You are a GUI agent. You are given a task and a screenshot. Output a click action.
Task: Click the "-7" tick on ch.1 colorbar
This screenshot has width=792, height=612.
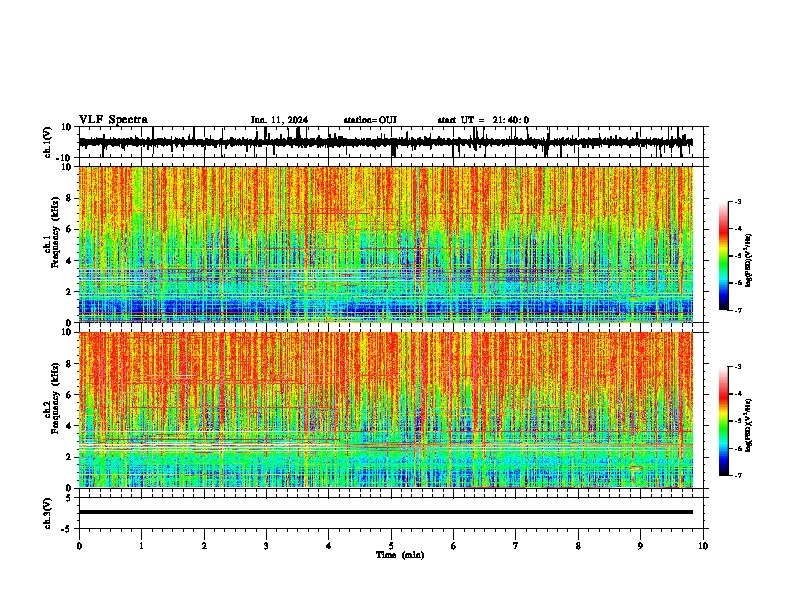coord(738,310)
